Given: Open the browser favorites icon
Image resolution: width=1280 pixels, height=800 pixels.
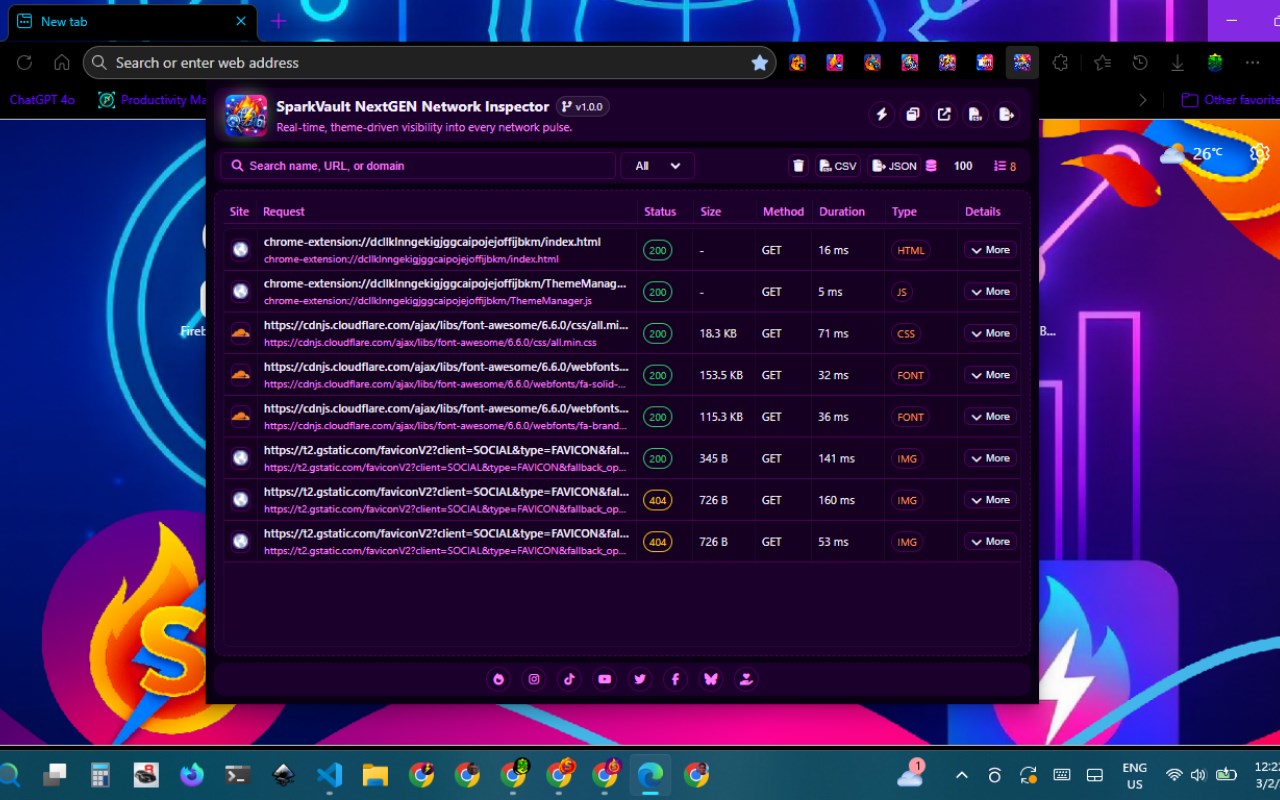Looking at the screenshot, I should pos(1102,62).
